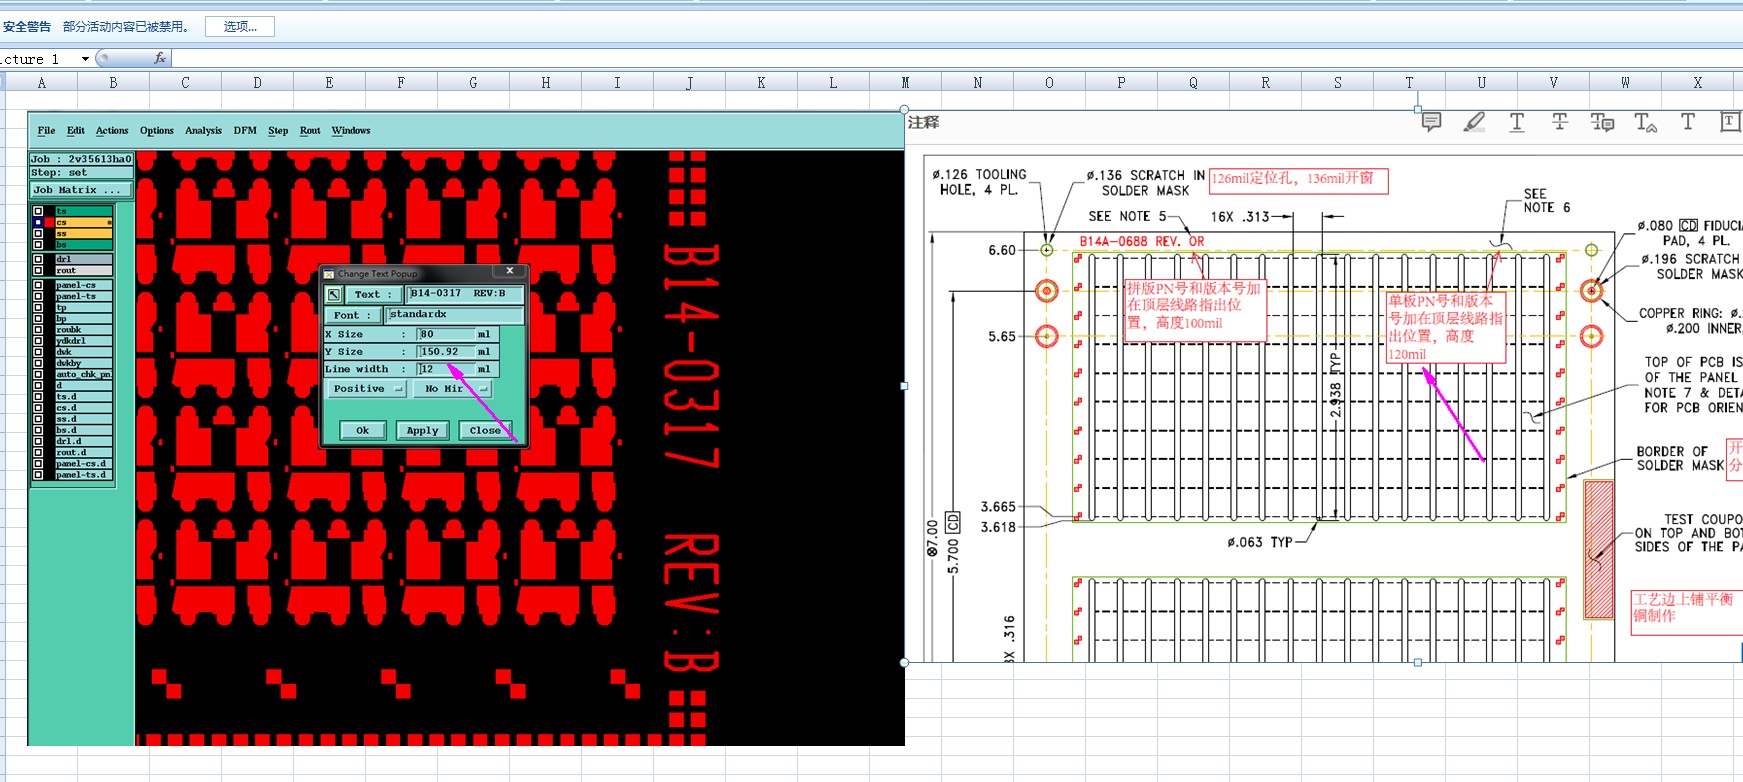The width and height of the screenshot is (1743, 782).
Task: Click the 注释 annotation panel title
Action: [x=923, y=122]
